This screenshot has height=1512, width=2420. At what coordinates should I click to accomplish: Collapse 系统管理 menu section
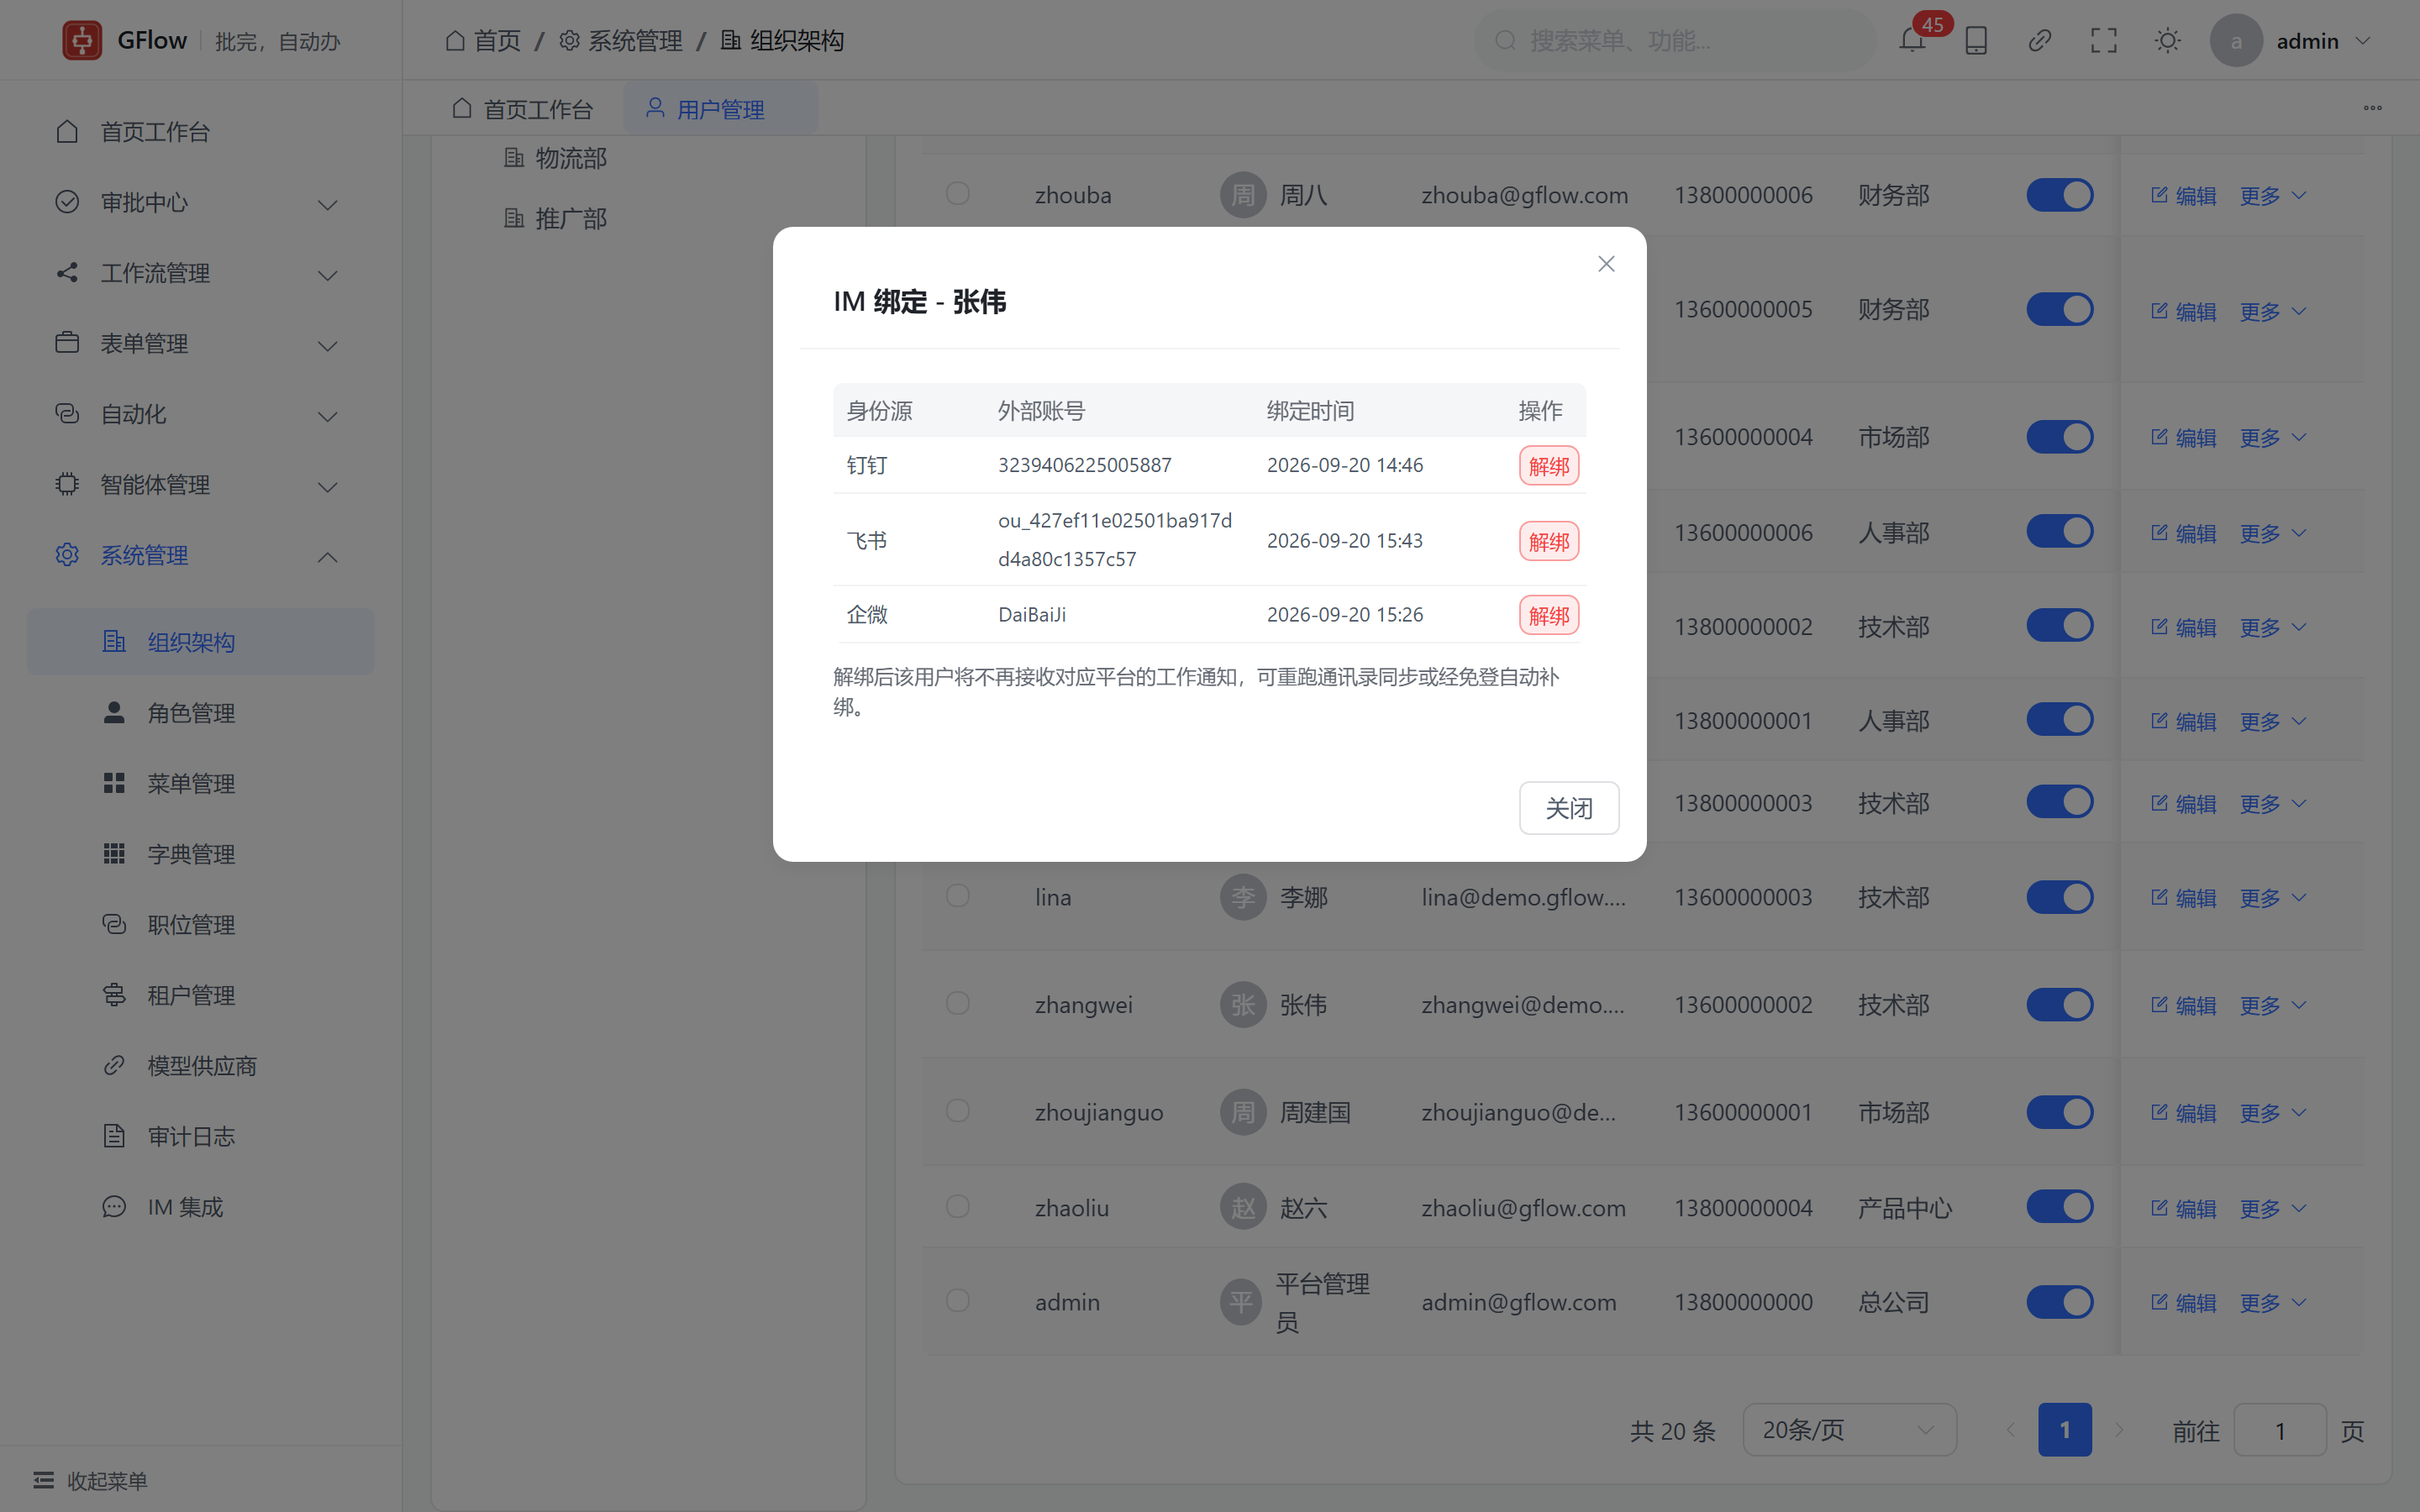coord(200,556)
